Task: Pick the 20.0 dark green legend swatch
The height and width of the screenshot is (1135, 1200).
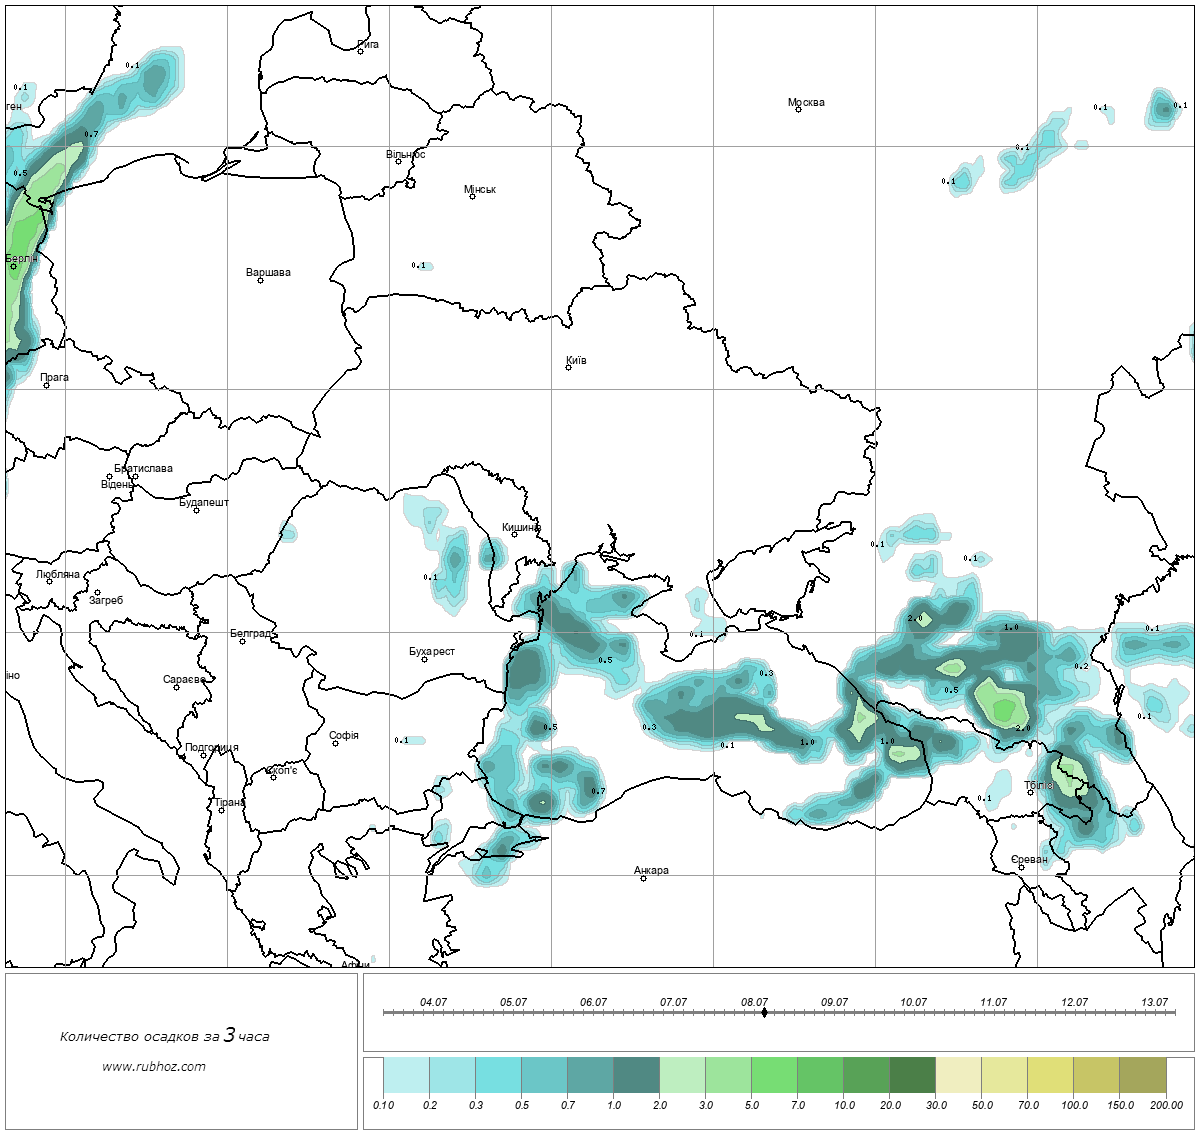Action: click(x=912, y=1077)
